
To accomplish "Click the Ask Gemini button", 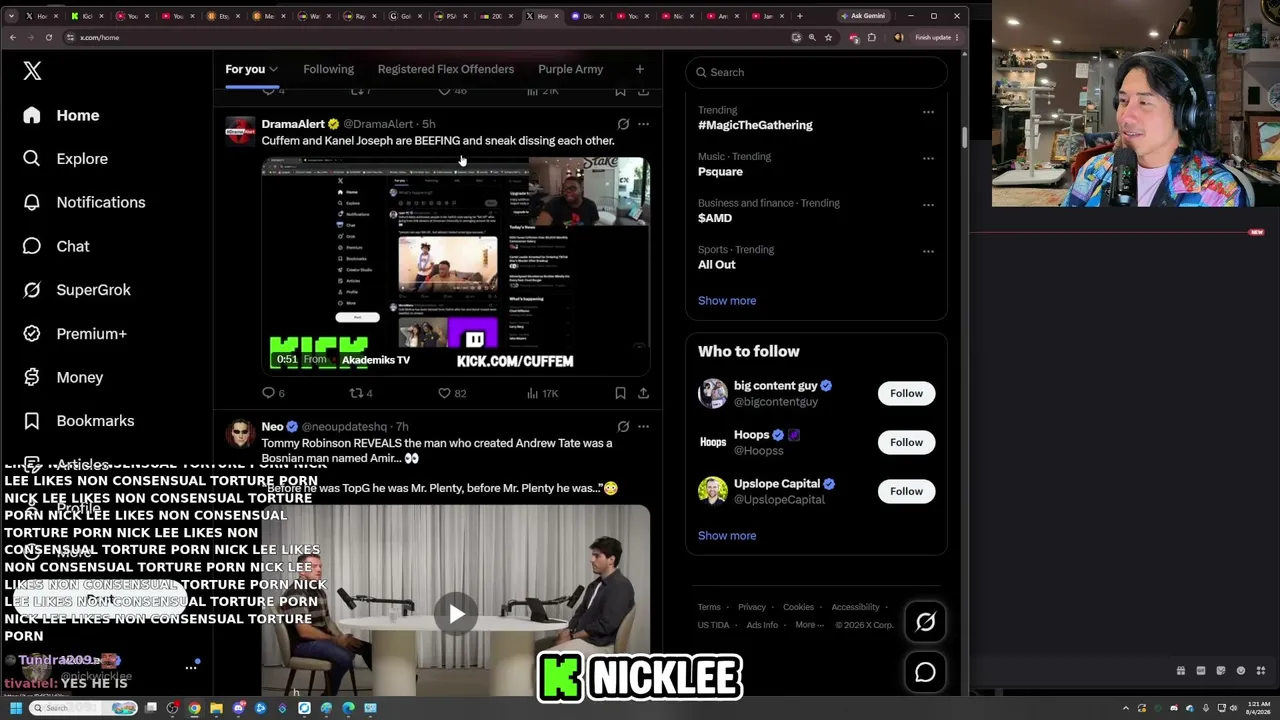I will [863, 16].
